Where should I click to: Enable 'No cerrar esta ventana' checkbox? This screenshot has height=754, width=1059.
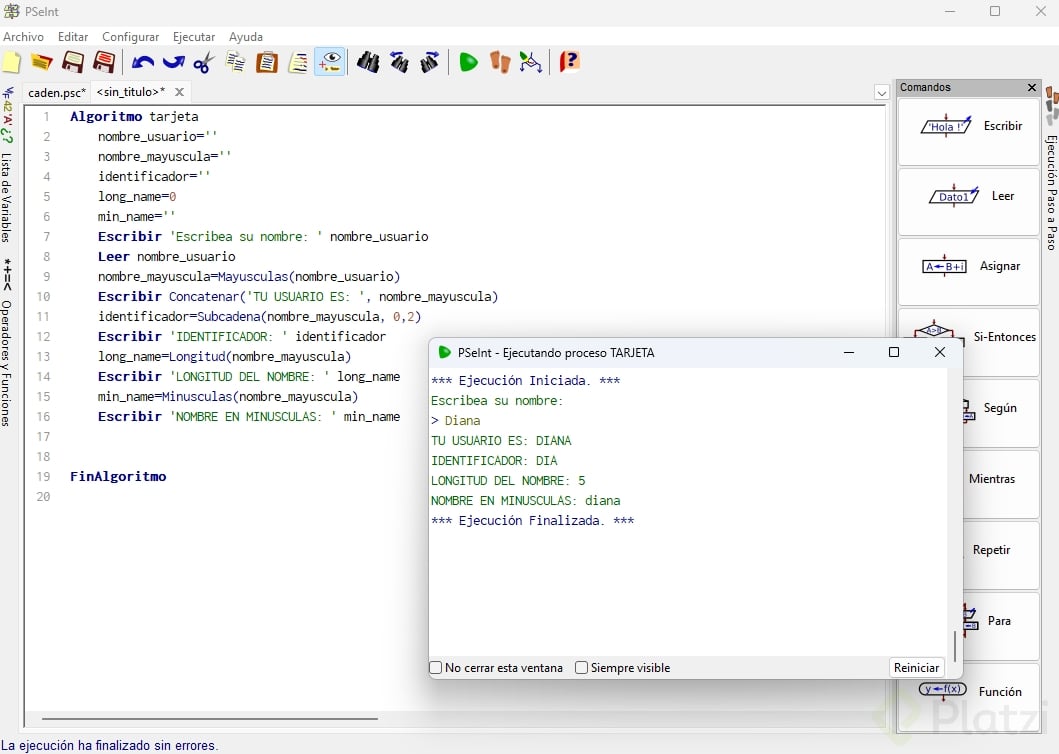(436, 668)
